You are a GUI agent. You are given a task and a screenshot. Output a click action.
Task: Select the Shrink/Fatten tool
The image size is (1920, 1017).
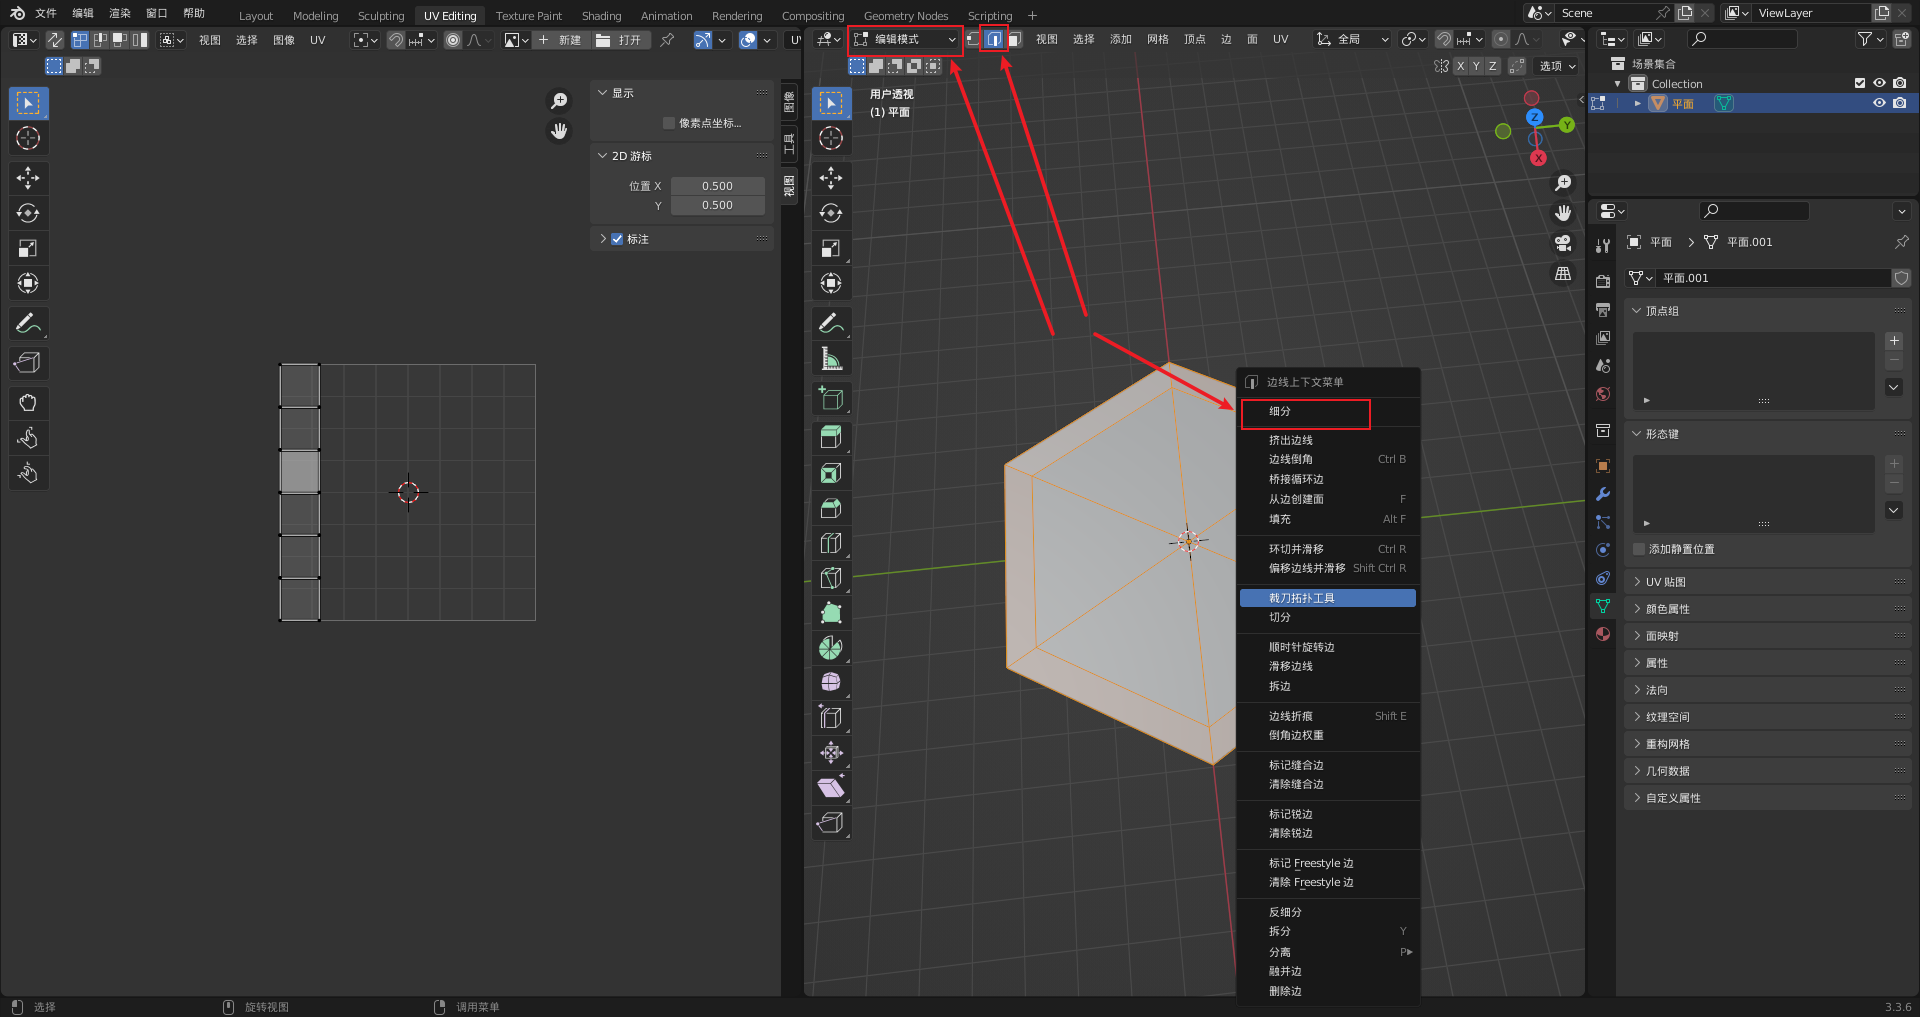click(831, 753)
